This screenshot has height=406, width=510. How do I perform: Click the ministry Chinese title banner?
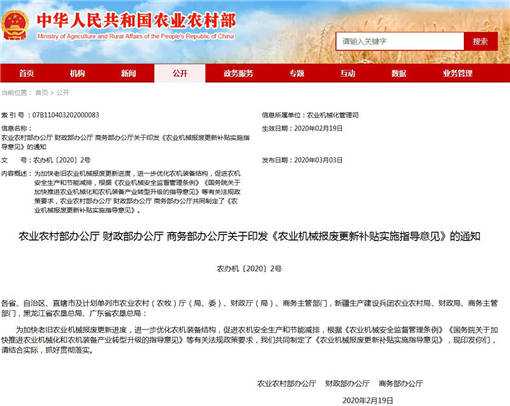(x=136, y=20)
